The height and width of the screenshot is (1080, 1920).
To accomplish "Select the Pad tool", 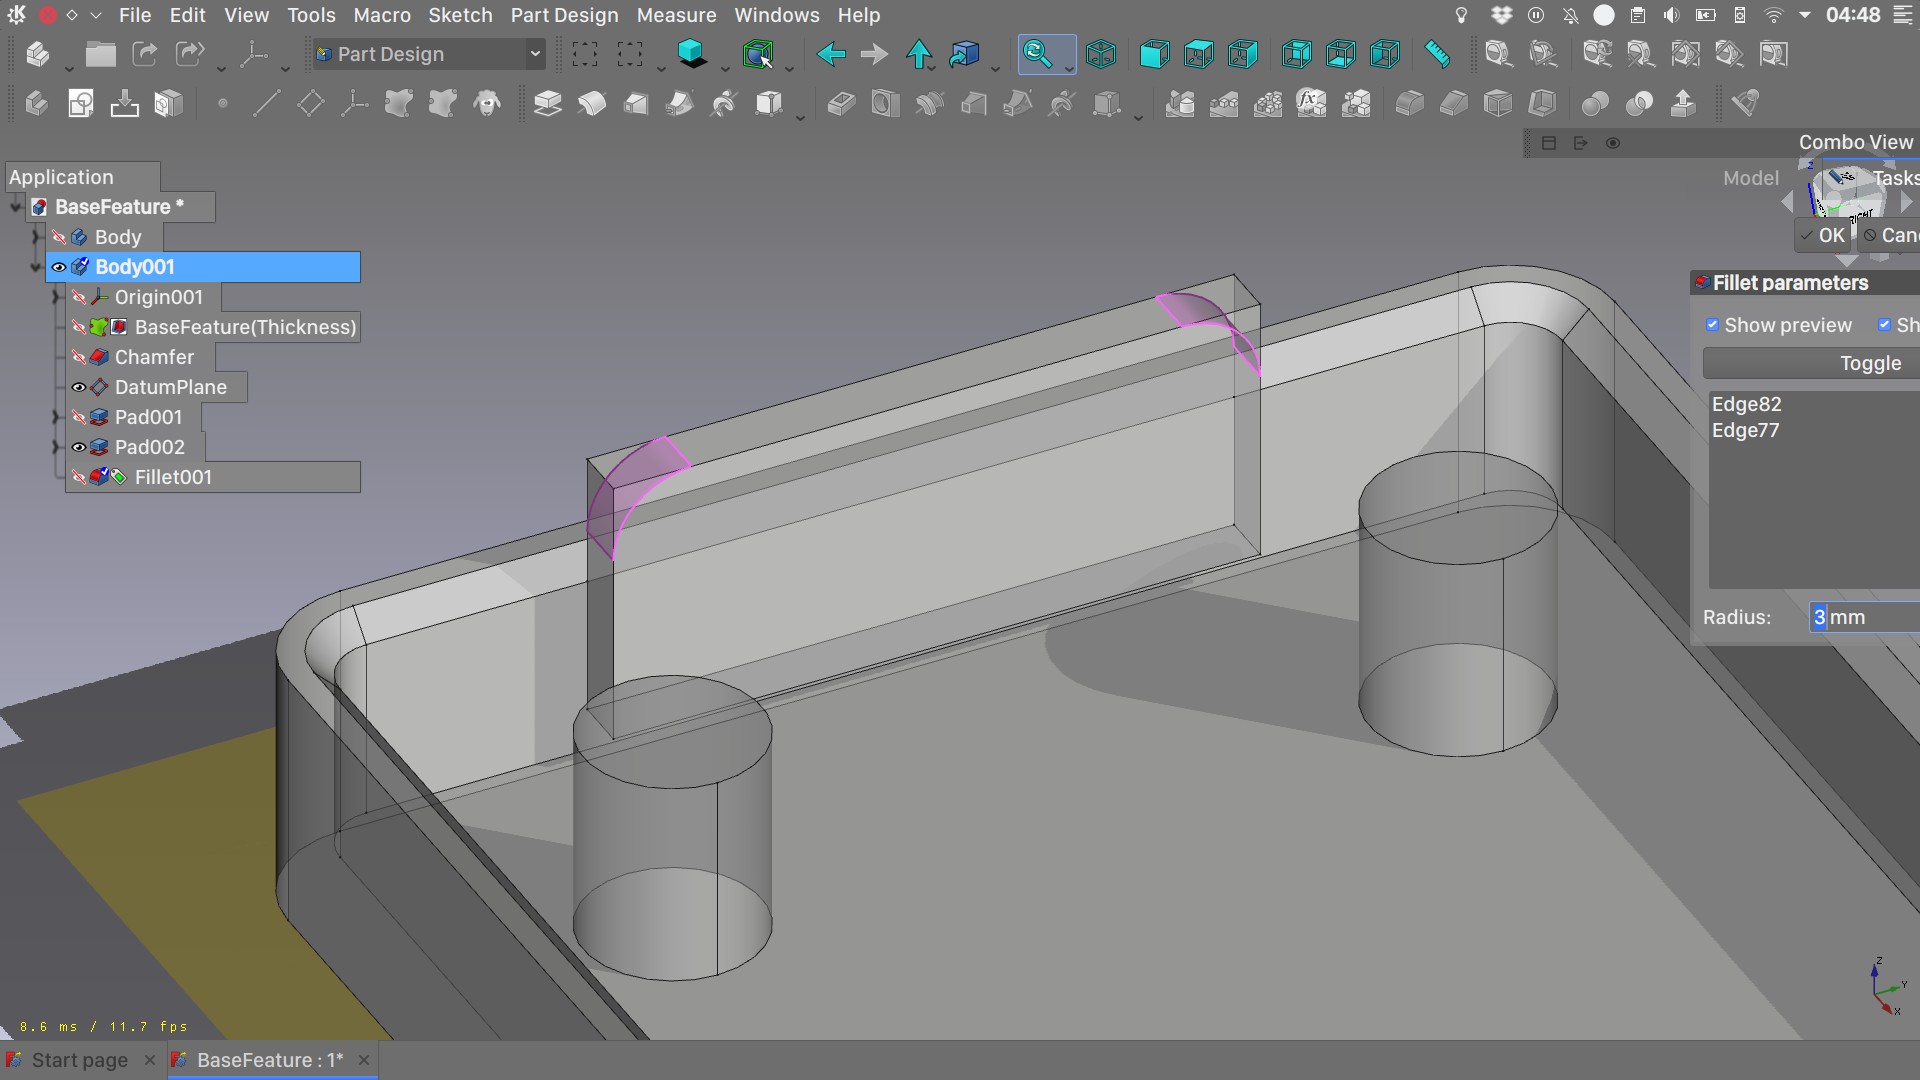I will (547, 103).
